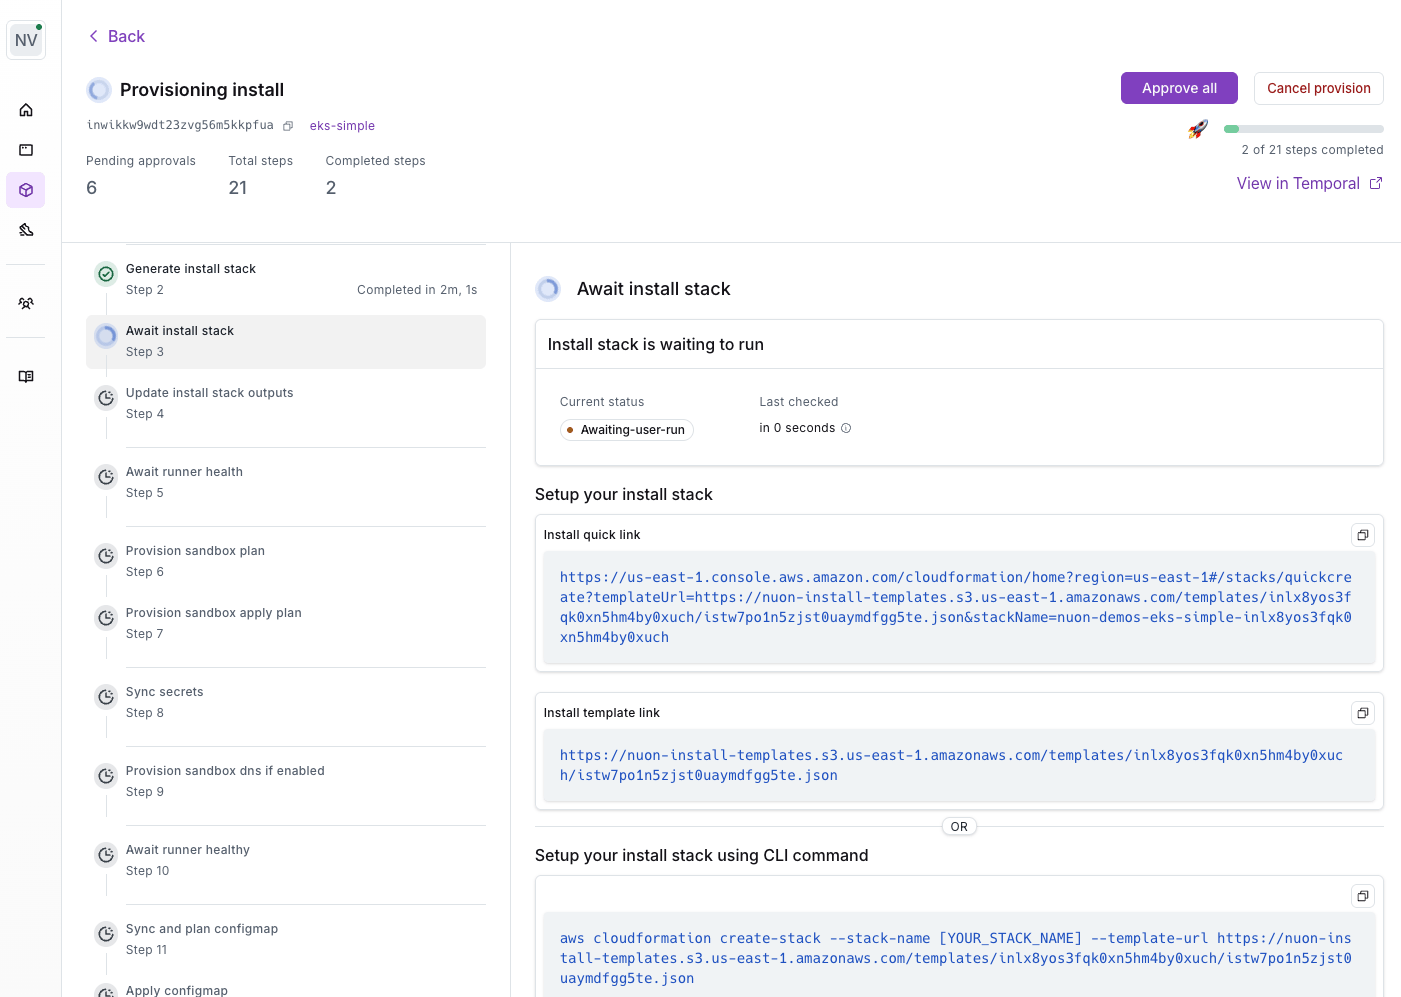The width and height of the screenshot is (1401, 997).
Task: Click the NV organization avatar
Action: 26,40
